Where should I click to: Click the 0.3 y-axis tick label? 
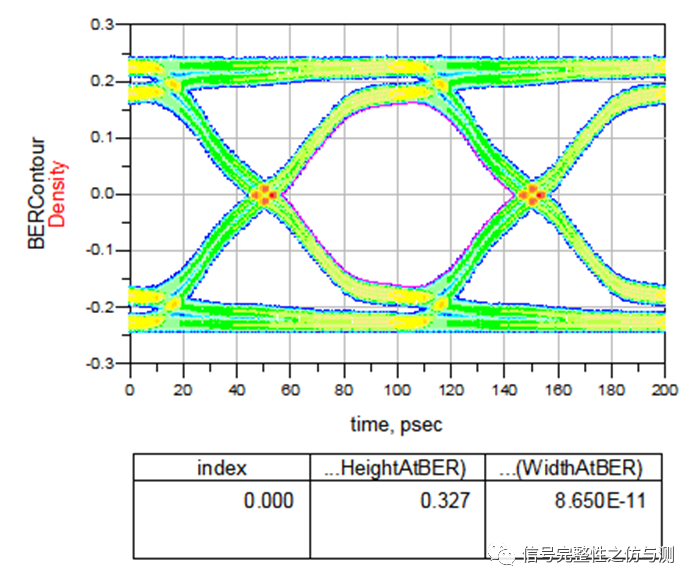coord(102,24)
